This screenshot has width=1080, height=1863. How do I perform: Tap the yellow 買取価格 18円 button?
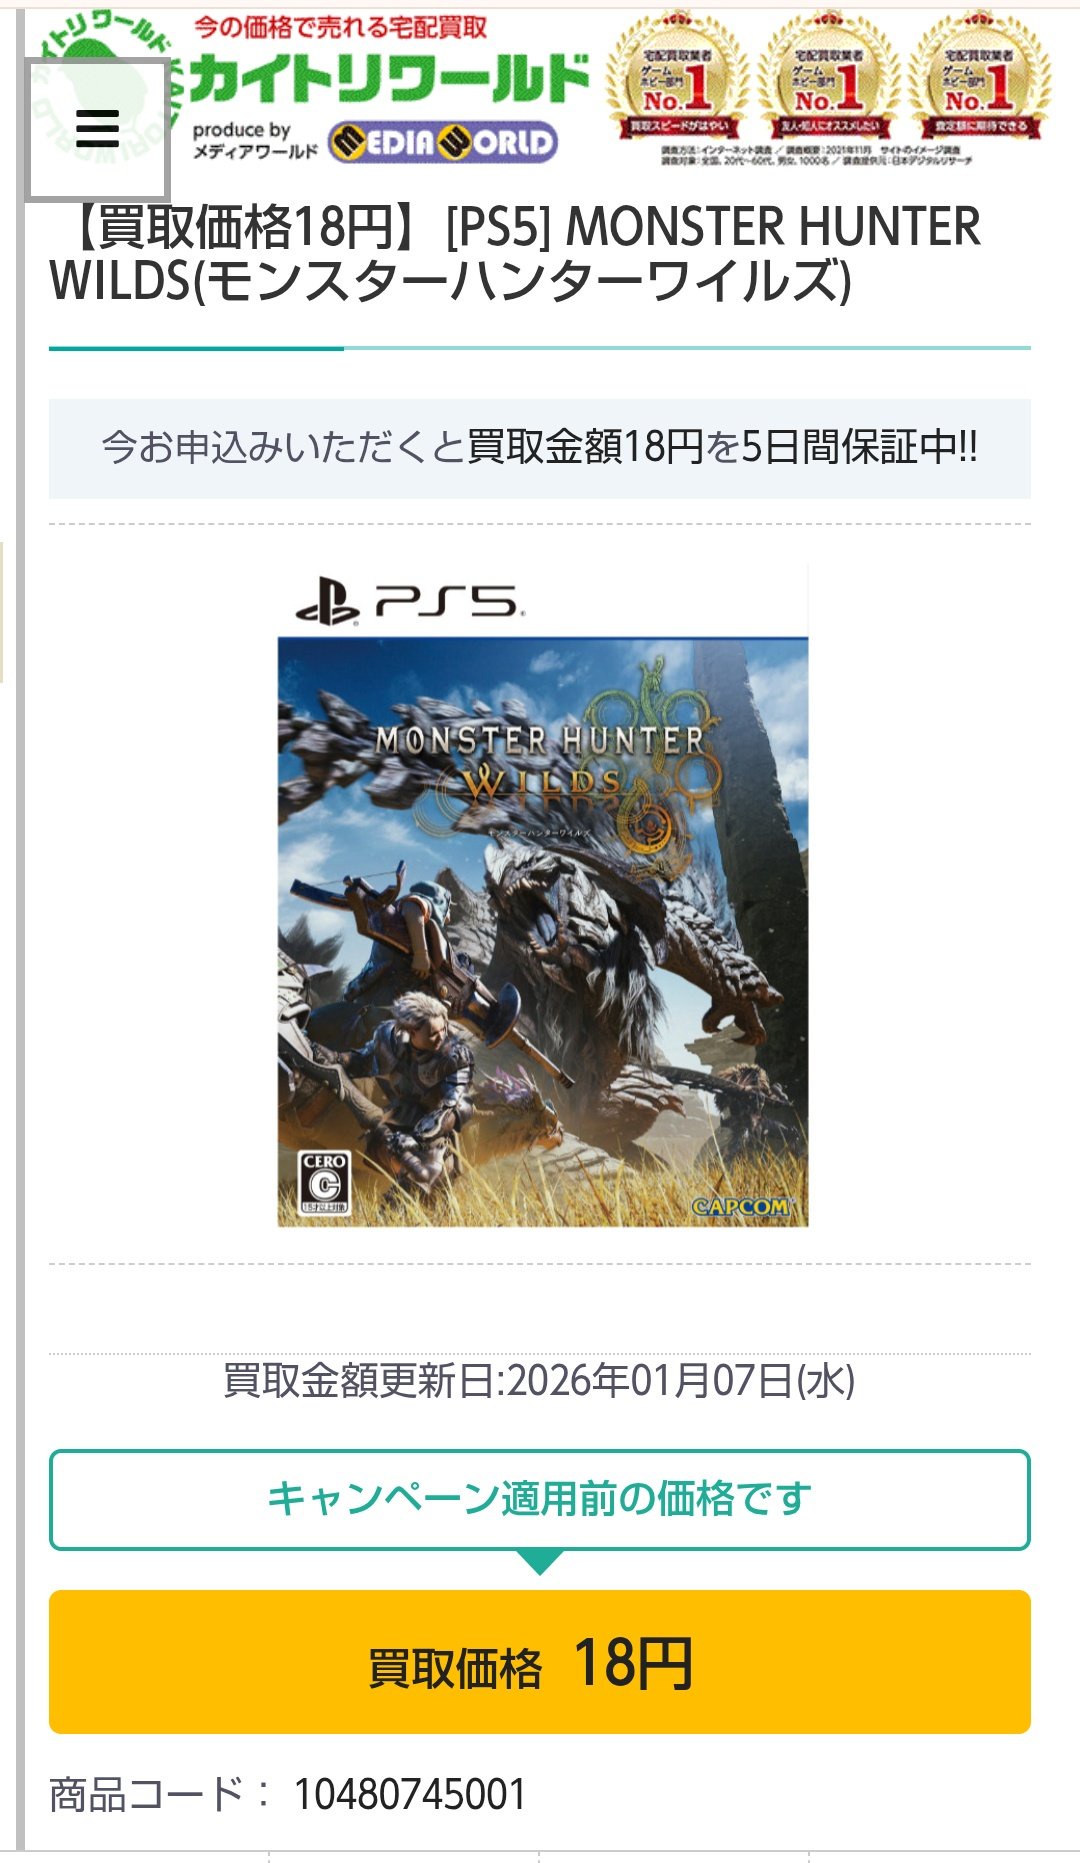click(540, 1662)
